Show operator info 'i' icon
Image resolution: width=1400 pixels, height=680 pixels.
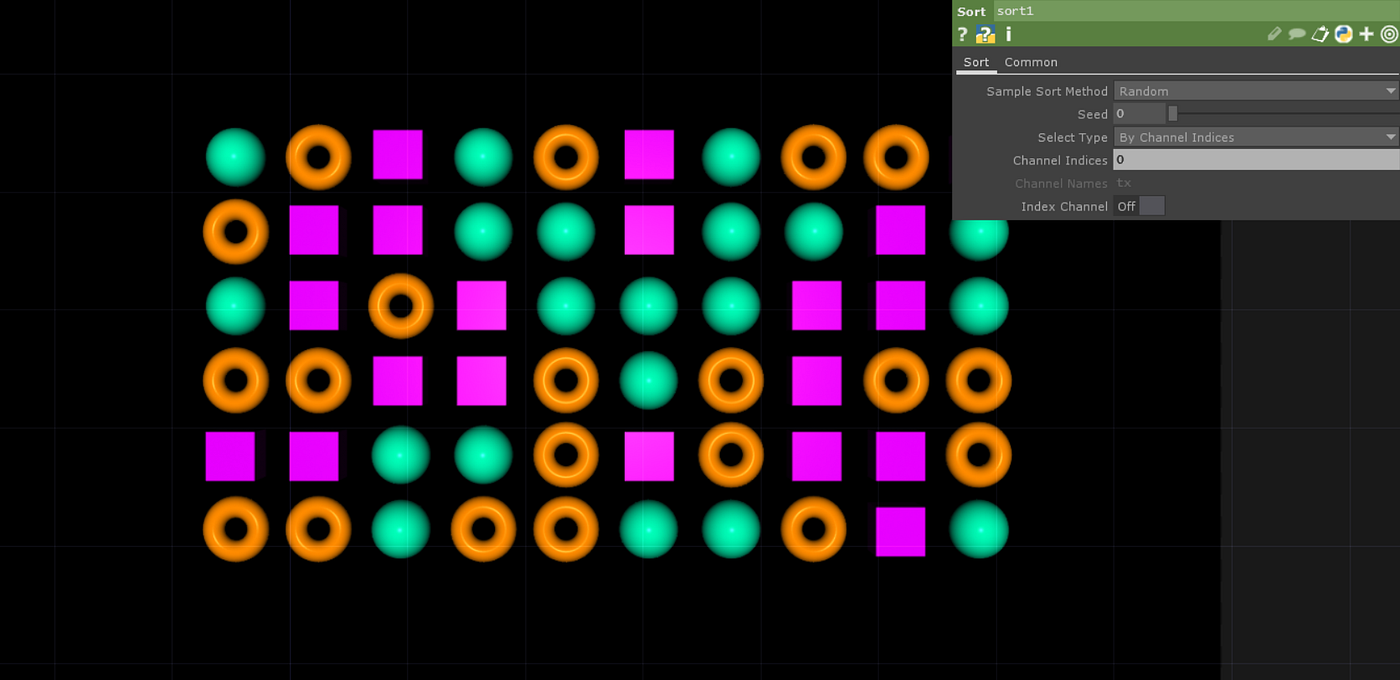[x=1008, y=34]
